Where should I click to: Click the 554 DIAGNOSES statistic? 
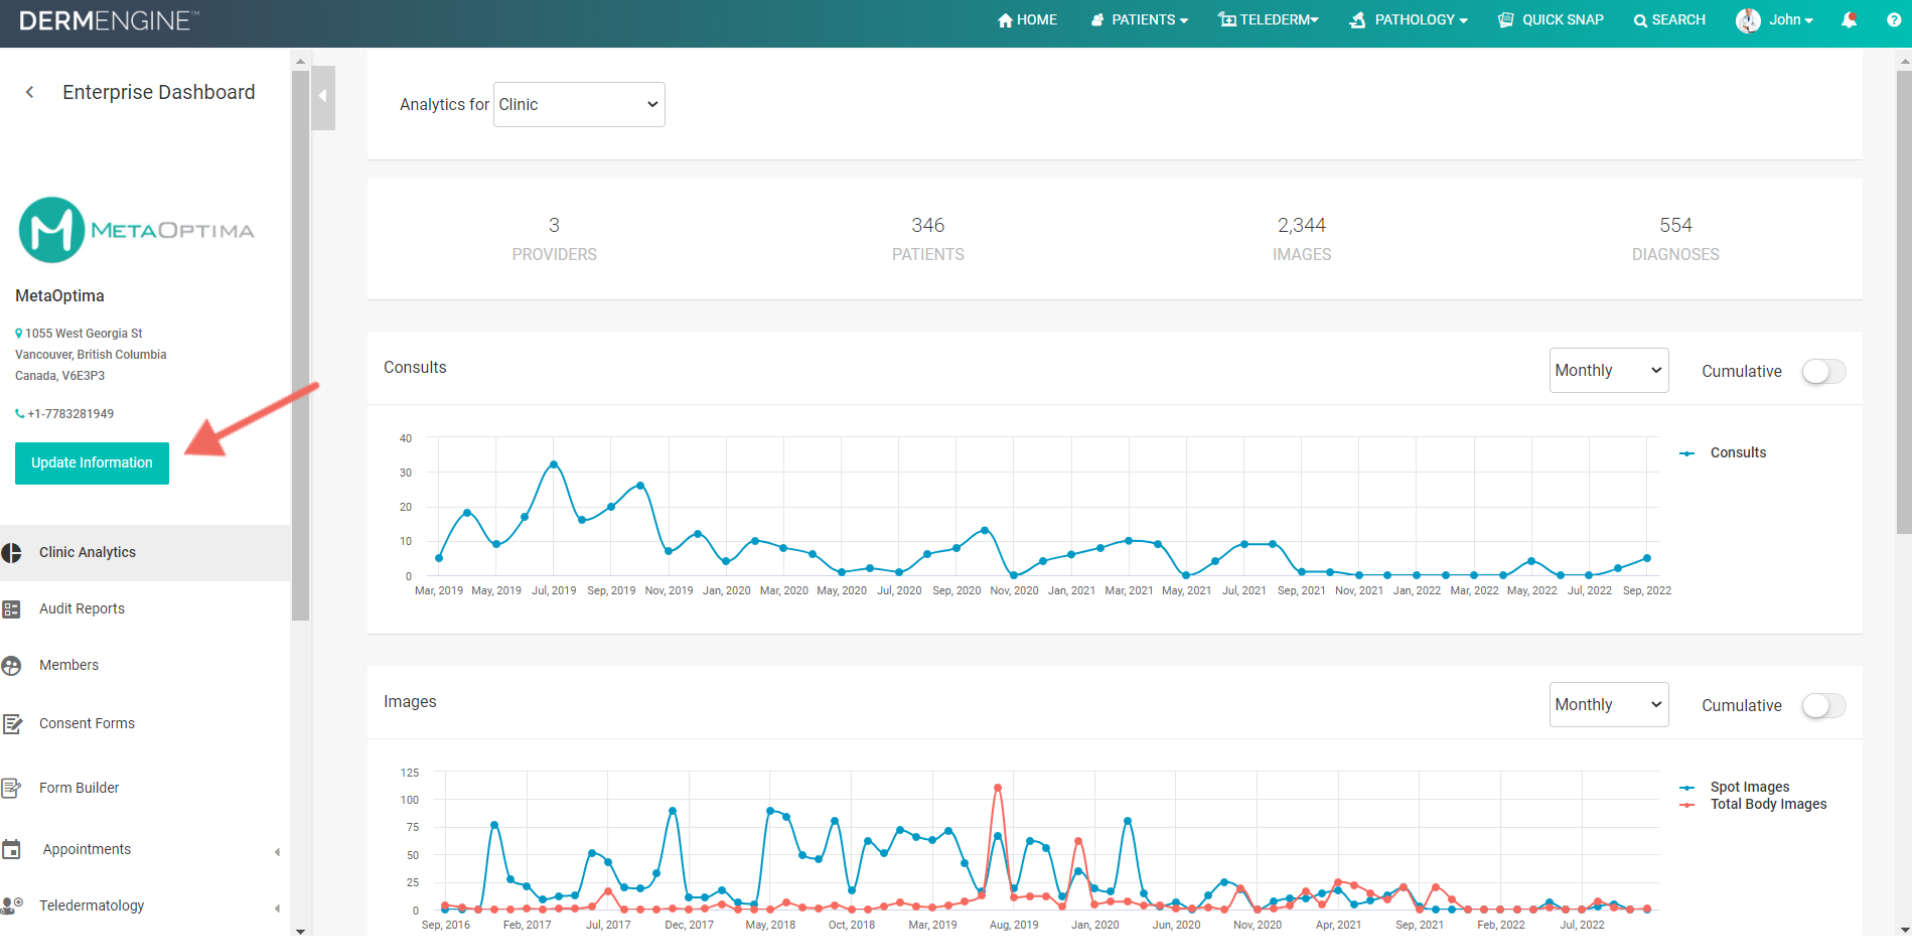1675,239
